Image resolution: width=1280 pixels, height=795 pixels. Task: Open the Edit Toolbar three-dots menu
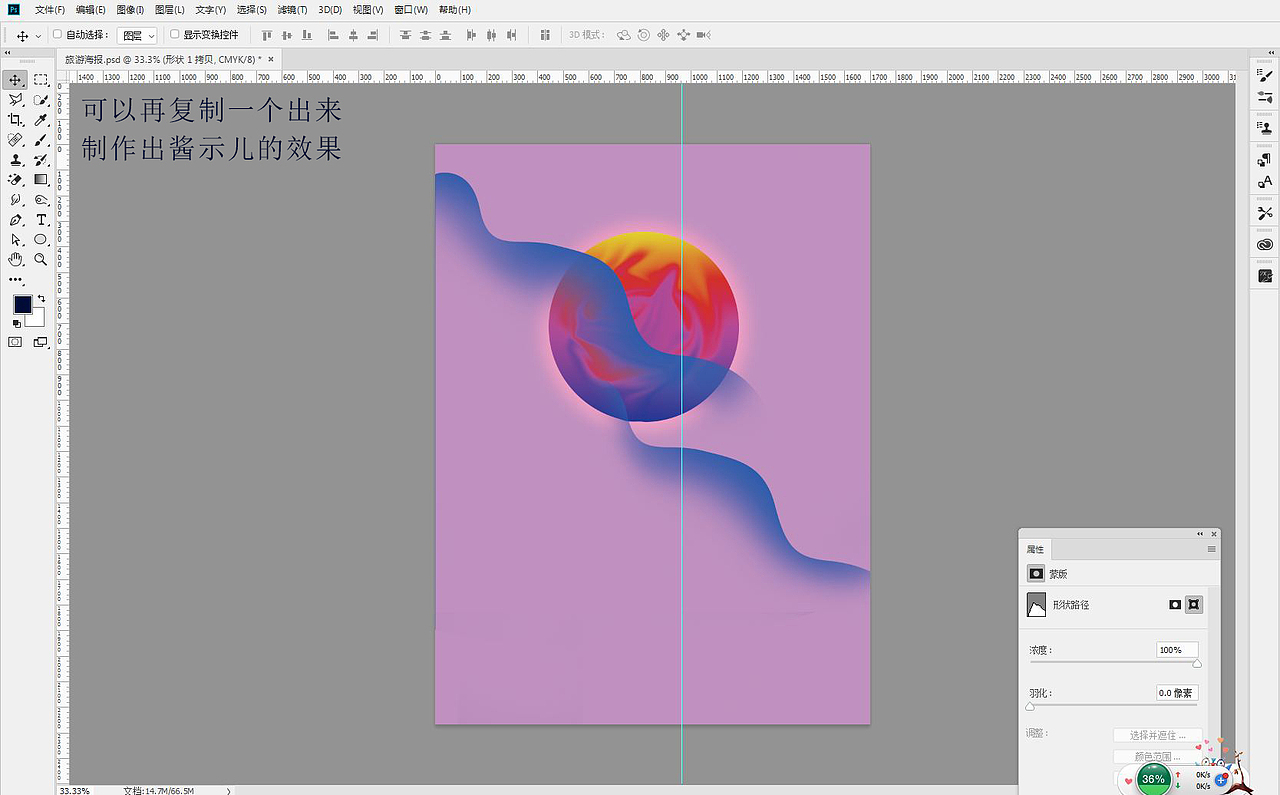16,281
